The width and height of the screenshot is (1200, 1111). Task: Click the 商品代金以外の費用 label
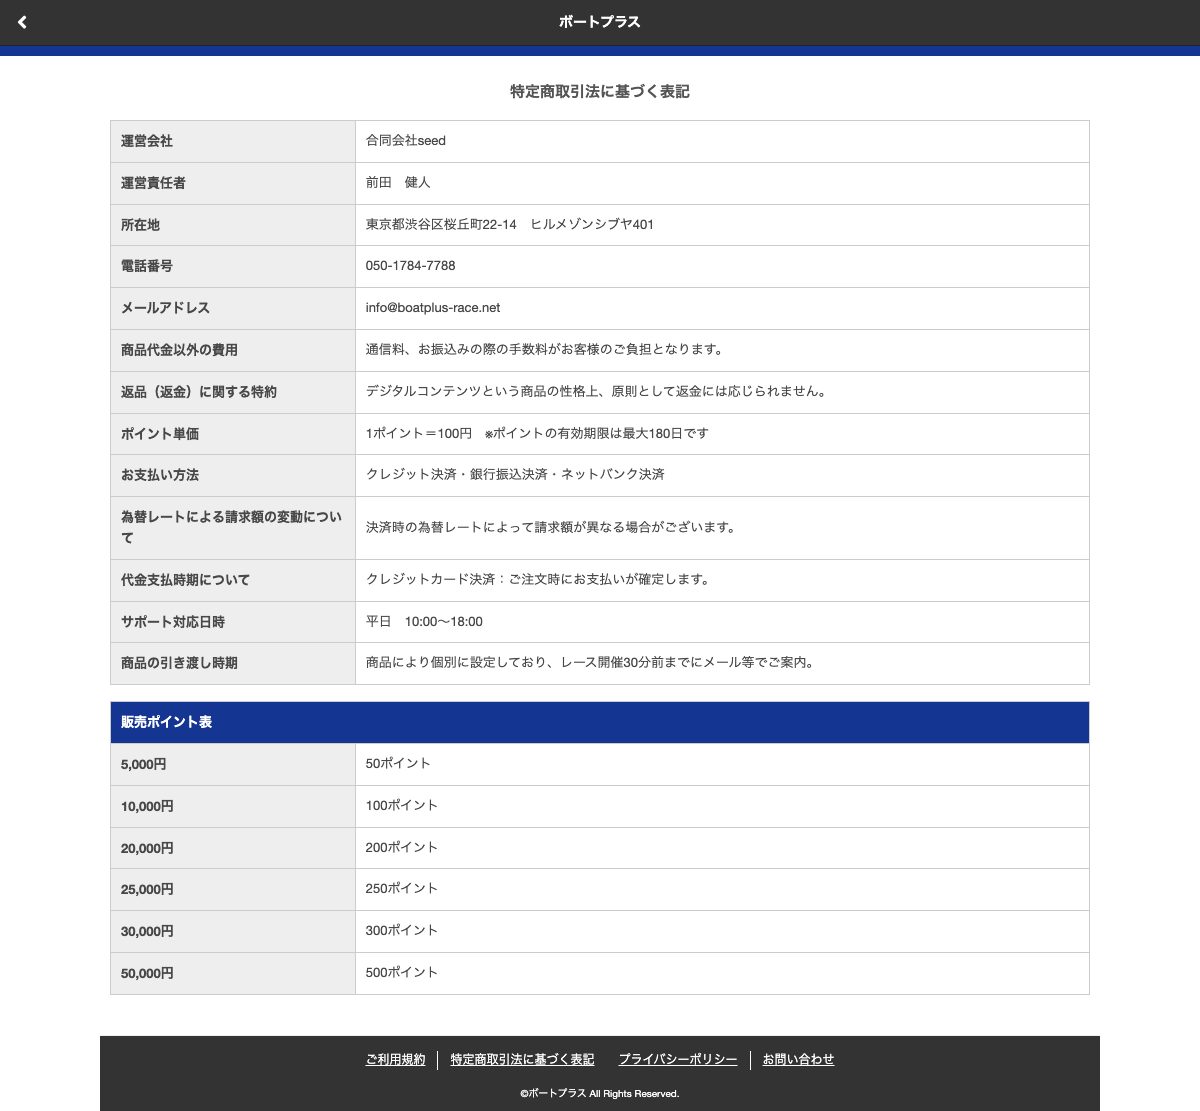pyautogui.click(x=179, y=350)
